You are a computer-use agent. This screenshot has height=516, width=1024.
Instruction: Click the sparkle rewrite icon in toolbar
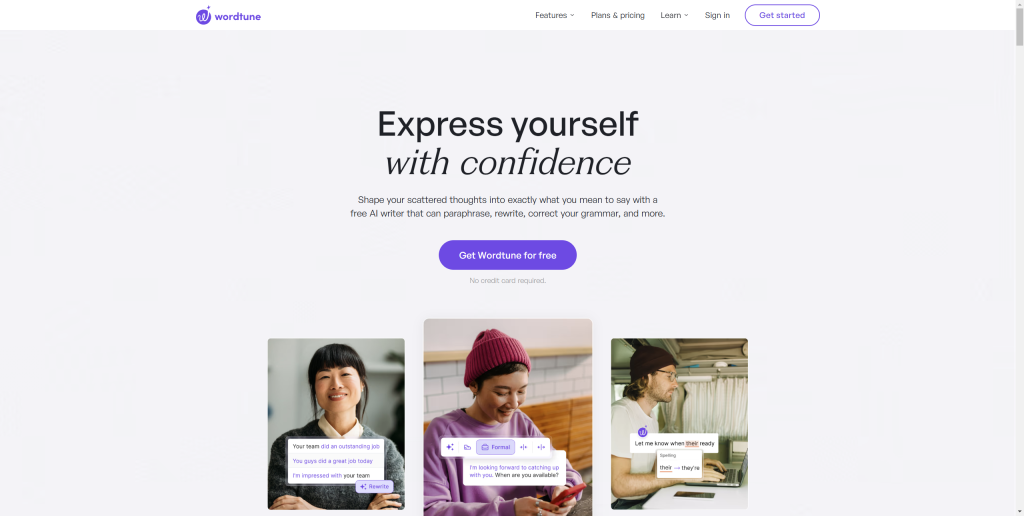[x=450, y=447]
